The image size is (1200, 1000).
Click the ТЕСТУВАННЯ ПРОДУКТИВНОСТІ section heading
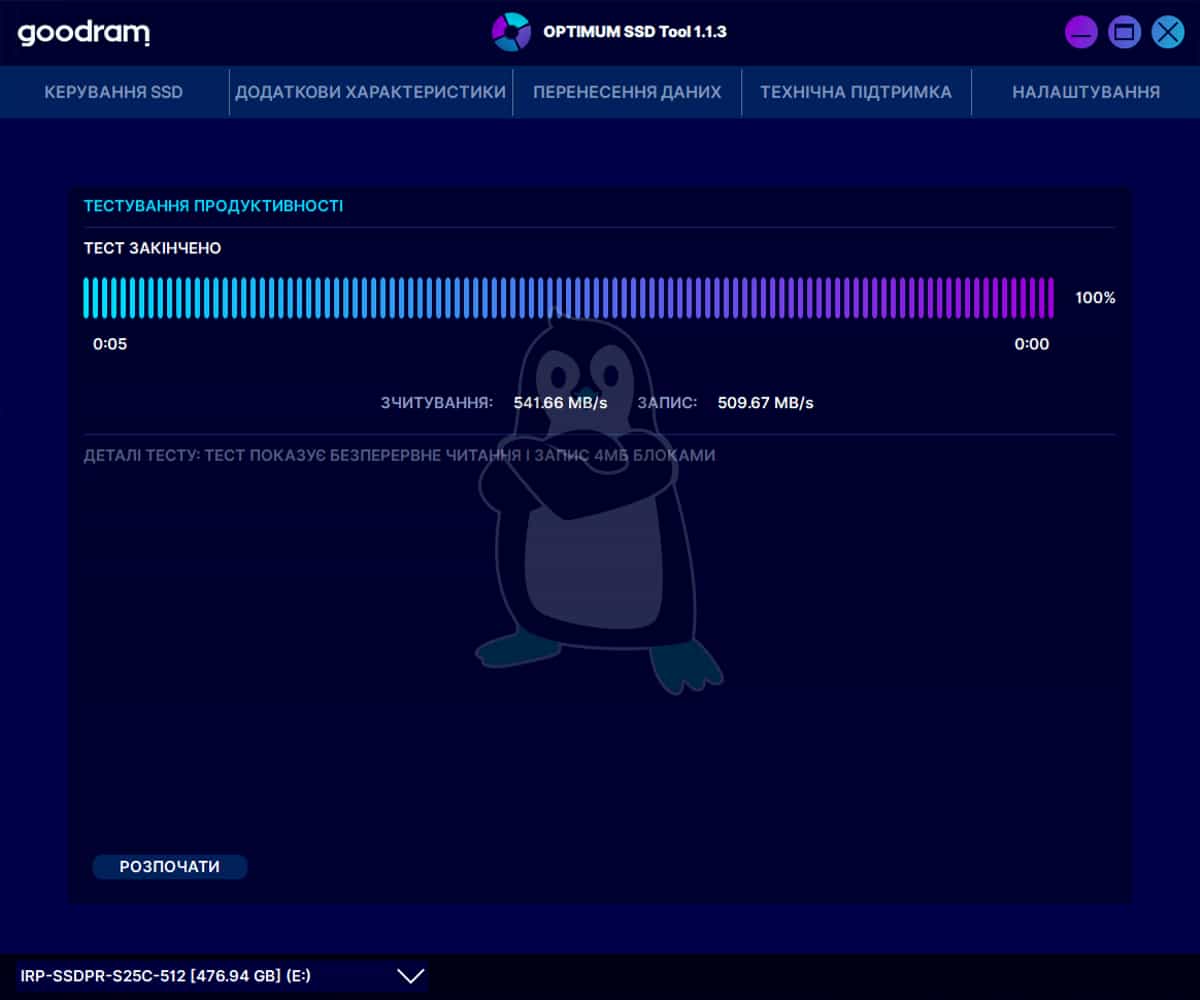[213, 206]
